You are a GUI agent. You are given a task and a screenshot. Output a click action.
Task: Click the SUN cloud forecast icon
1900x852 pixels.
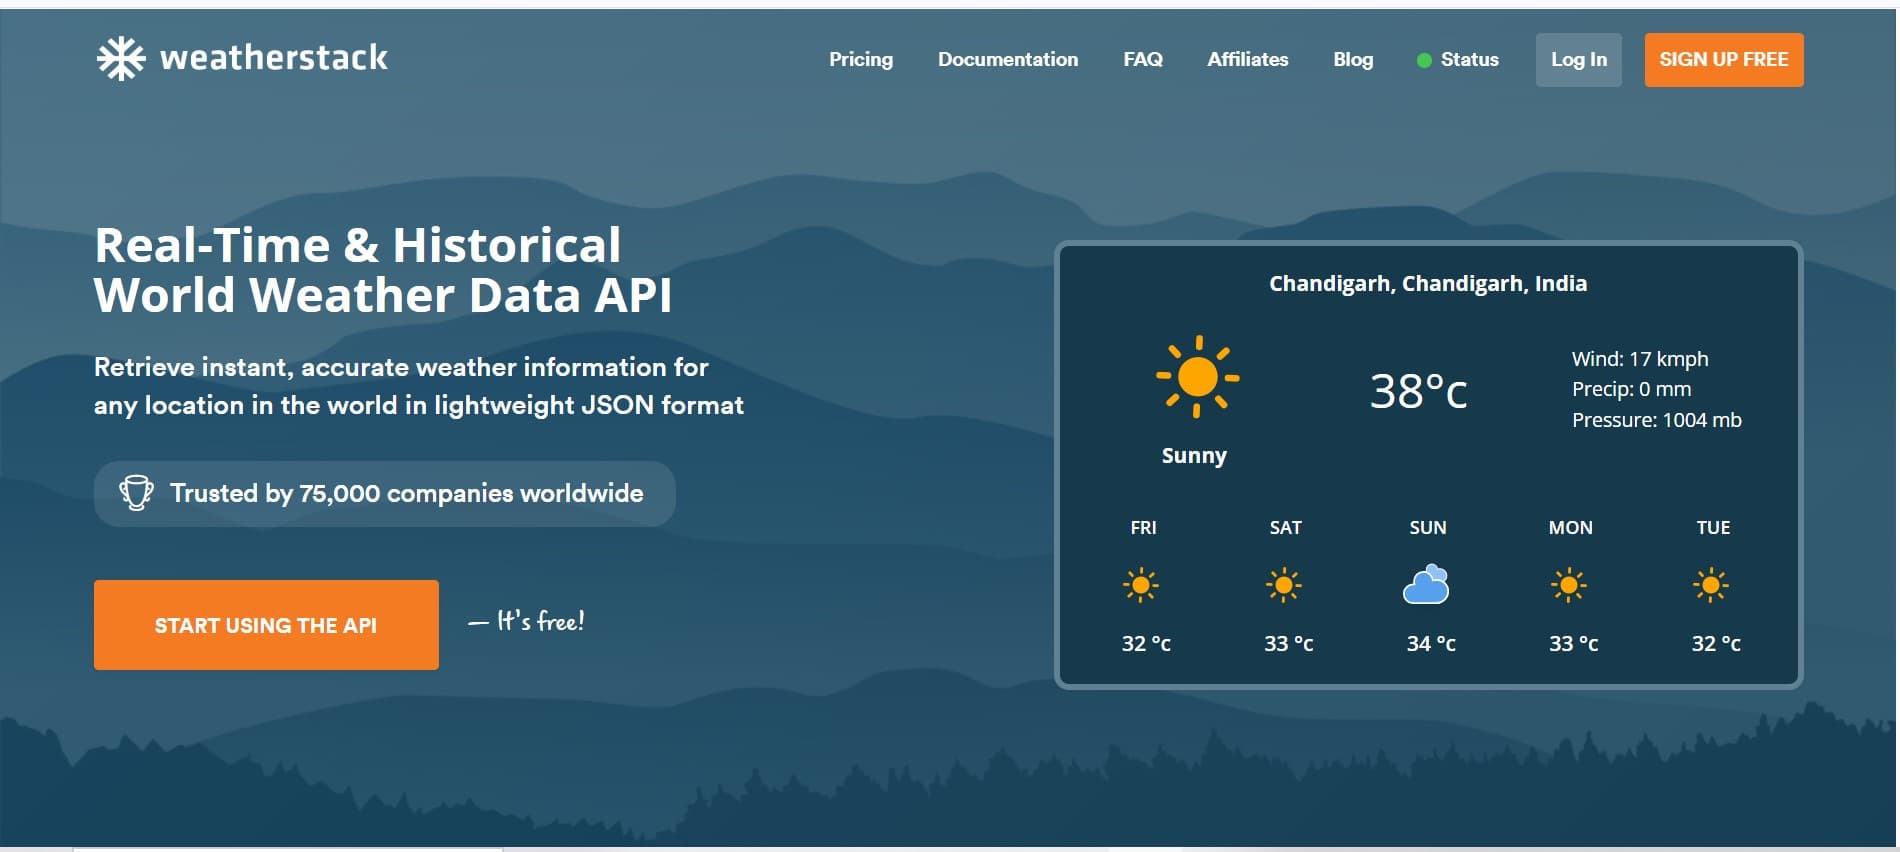click(1426, 585)
